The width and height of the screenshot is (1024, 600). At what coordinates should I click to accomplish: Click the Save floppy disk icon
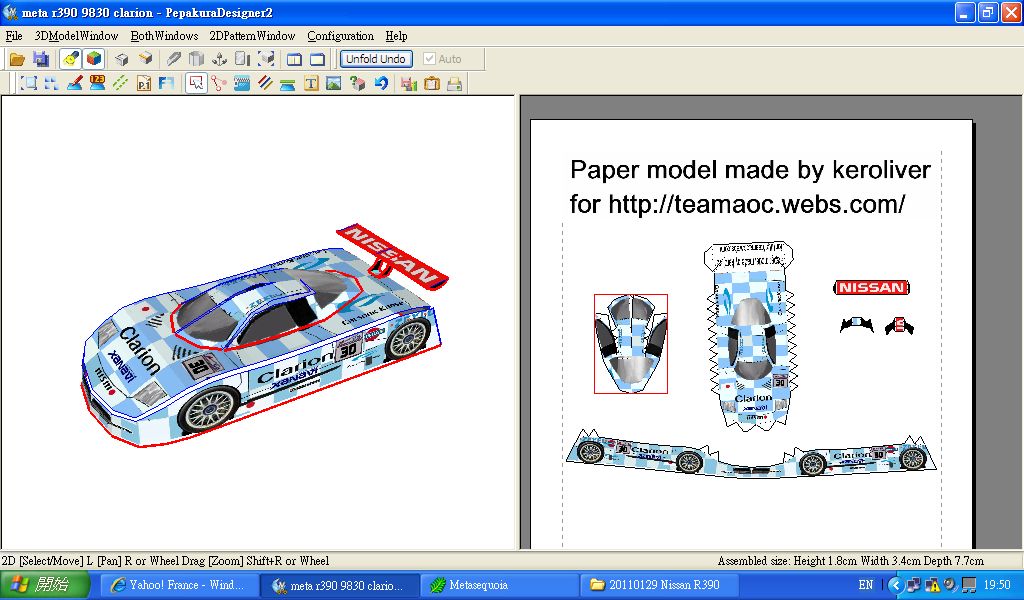[x=41, y=59]
